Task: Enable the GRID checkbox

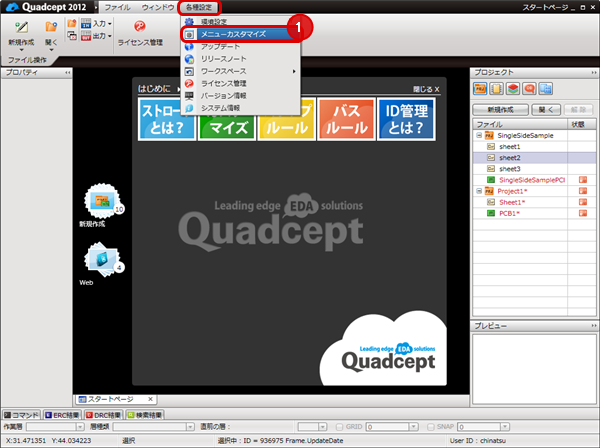Action: point(339,427)
